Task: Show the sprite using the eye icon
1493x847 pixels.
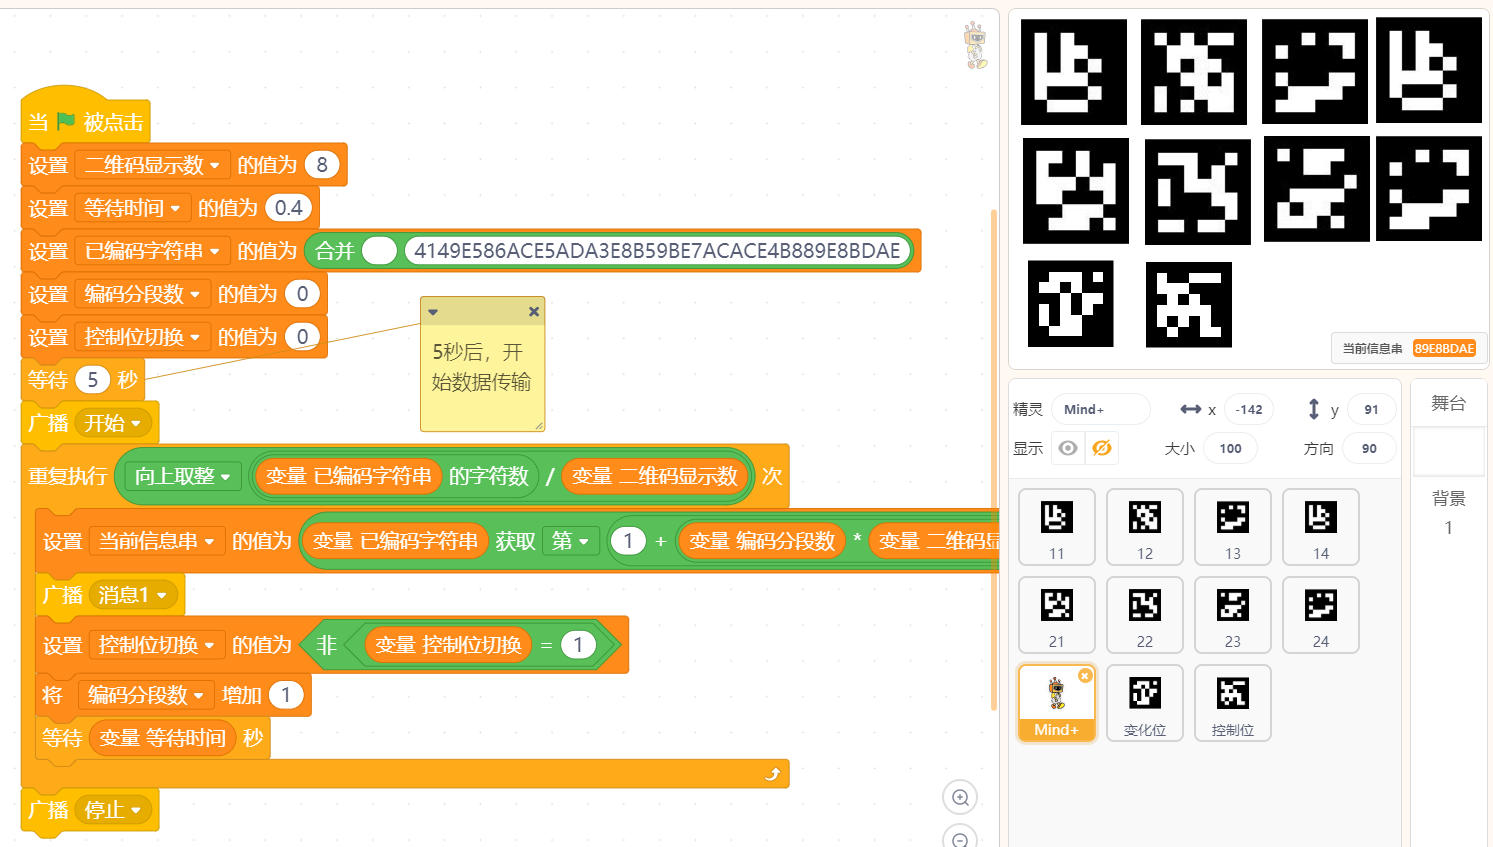Action: (1068, 448)
